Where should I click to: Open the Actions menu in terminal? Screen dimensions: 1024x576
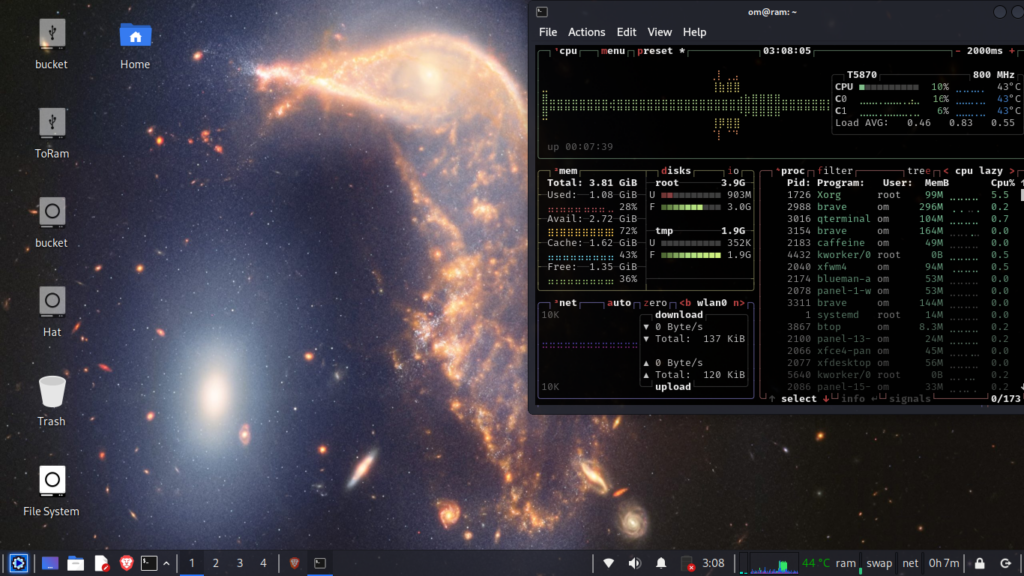(x=586, y=32)
